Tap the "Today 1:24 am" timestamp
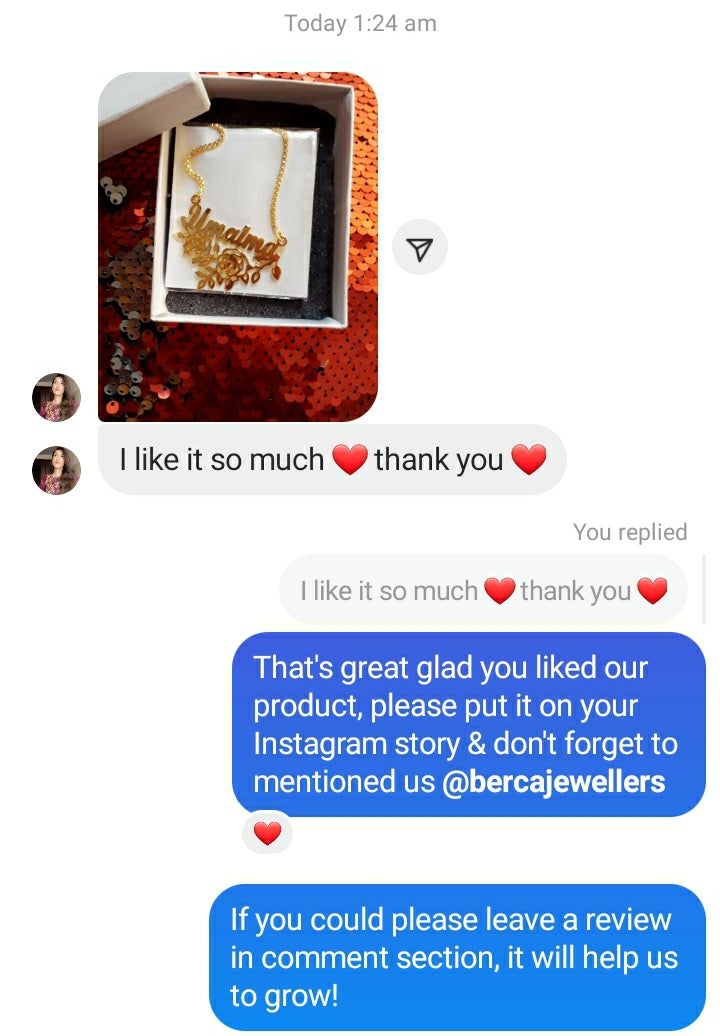Image resolution: width=720 pixels, height=1036 pixels. [x=360, y=23]
